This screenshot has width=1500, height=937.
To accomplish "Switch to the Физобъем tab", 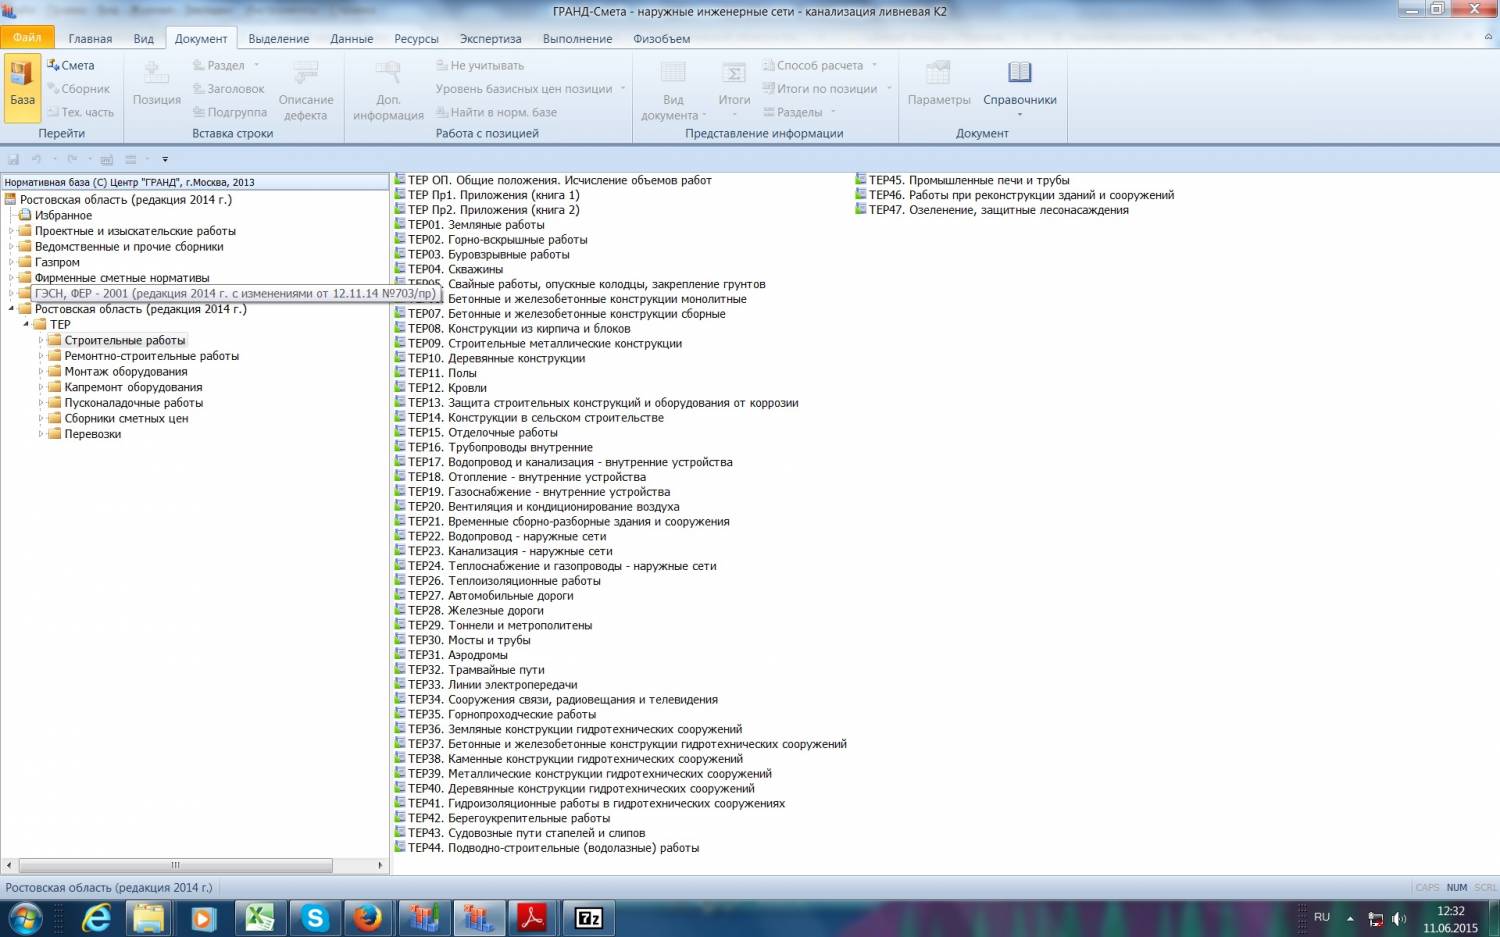I will coord(661,39).
